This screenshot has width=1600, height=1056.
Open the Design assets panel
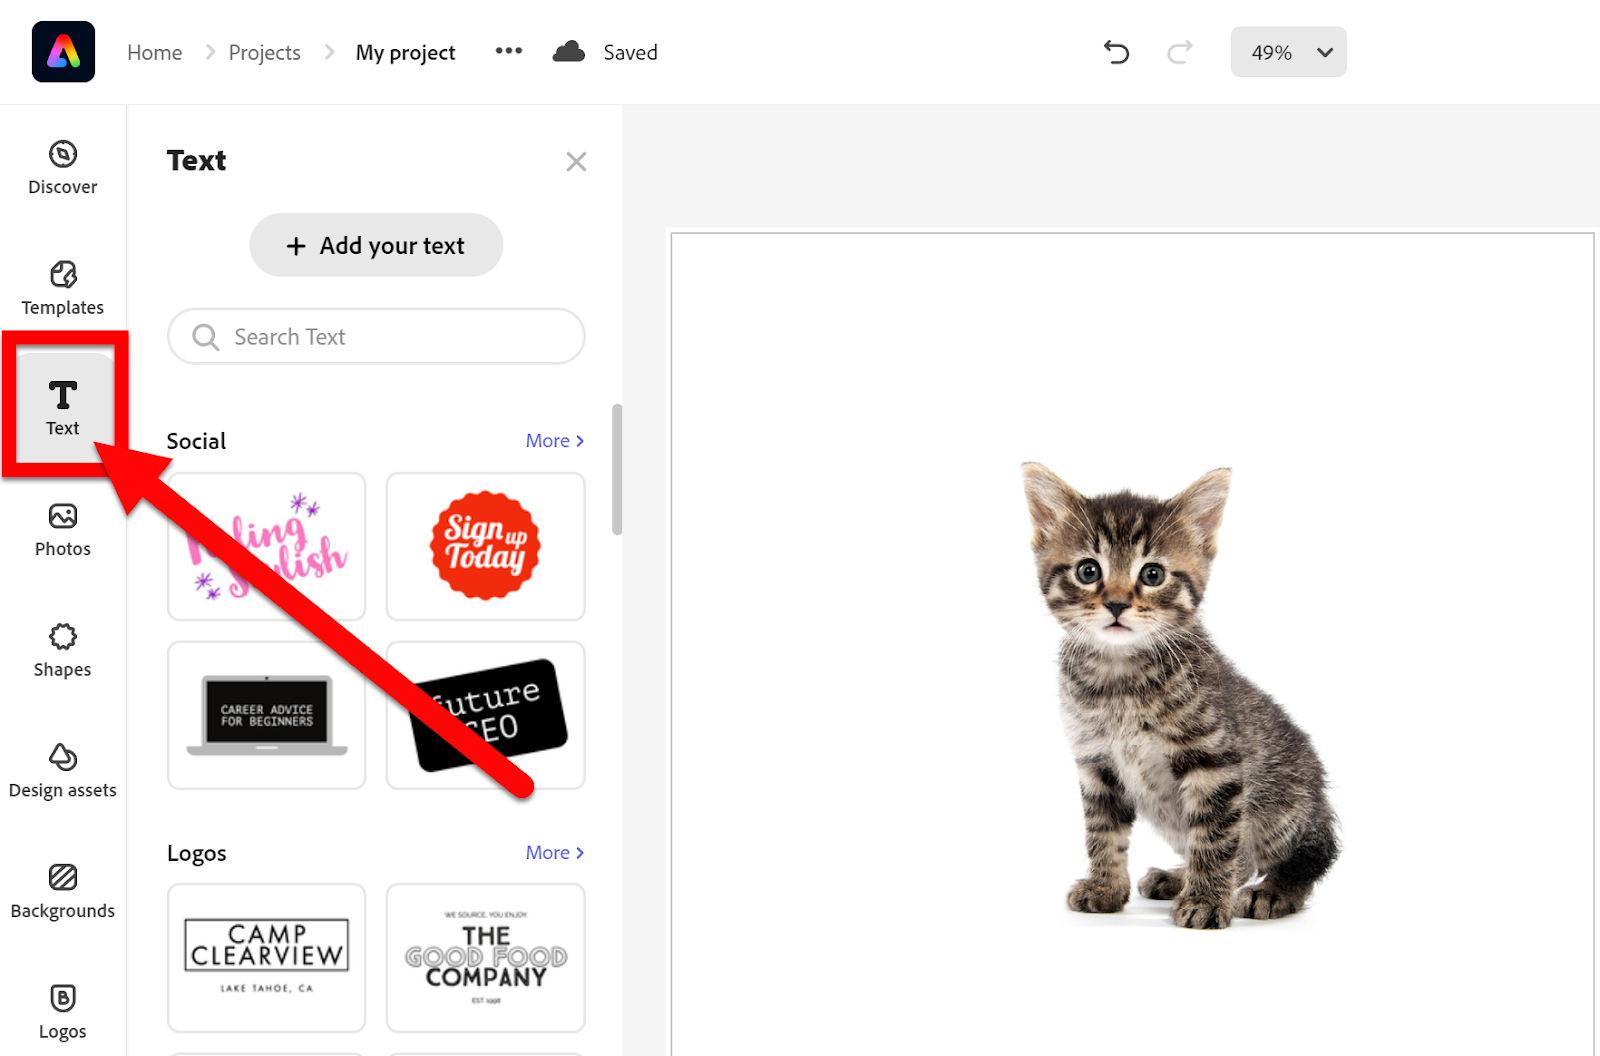[63, 771]
